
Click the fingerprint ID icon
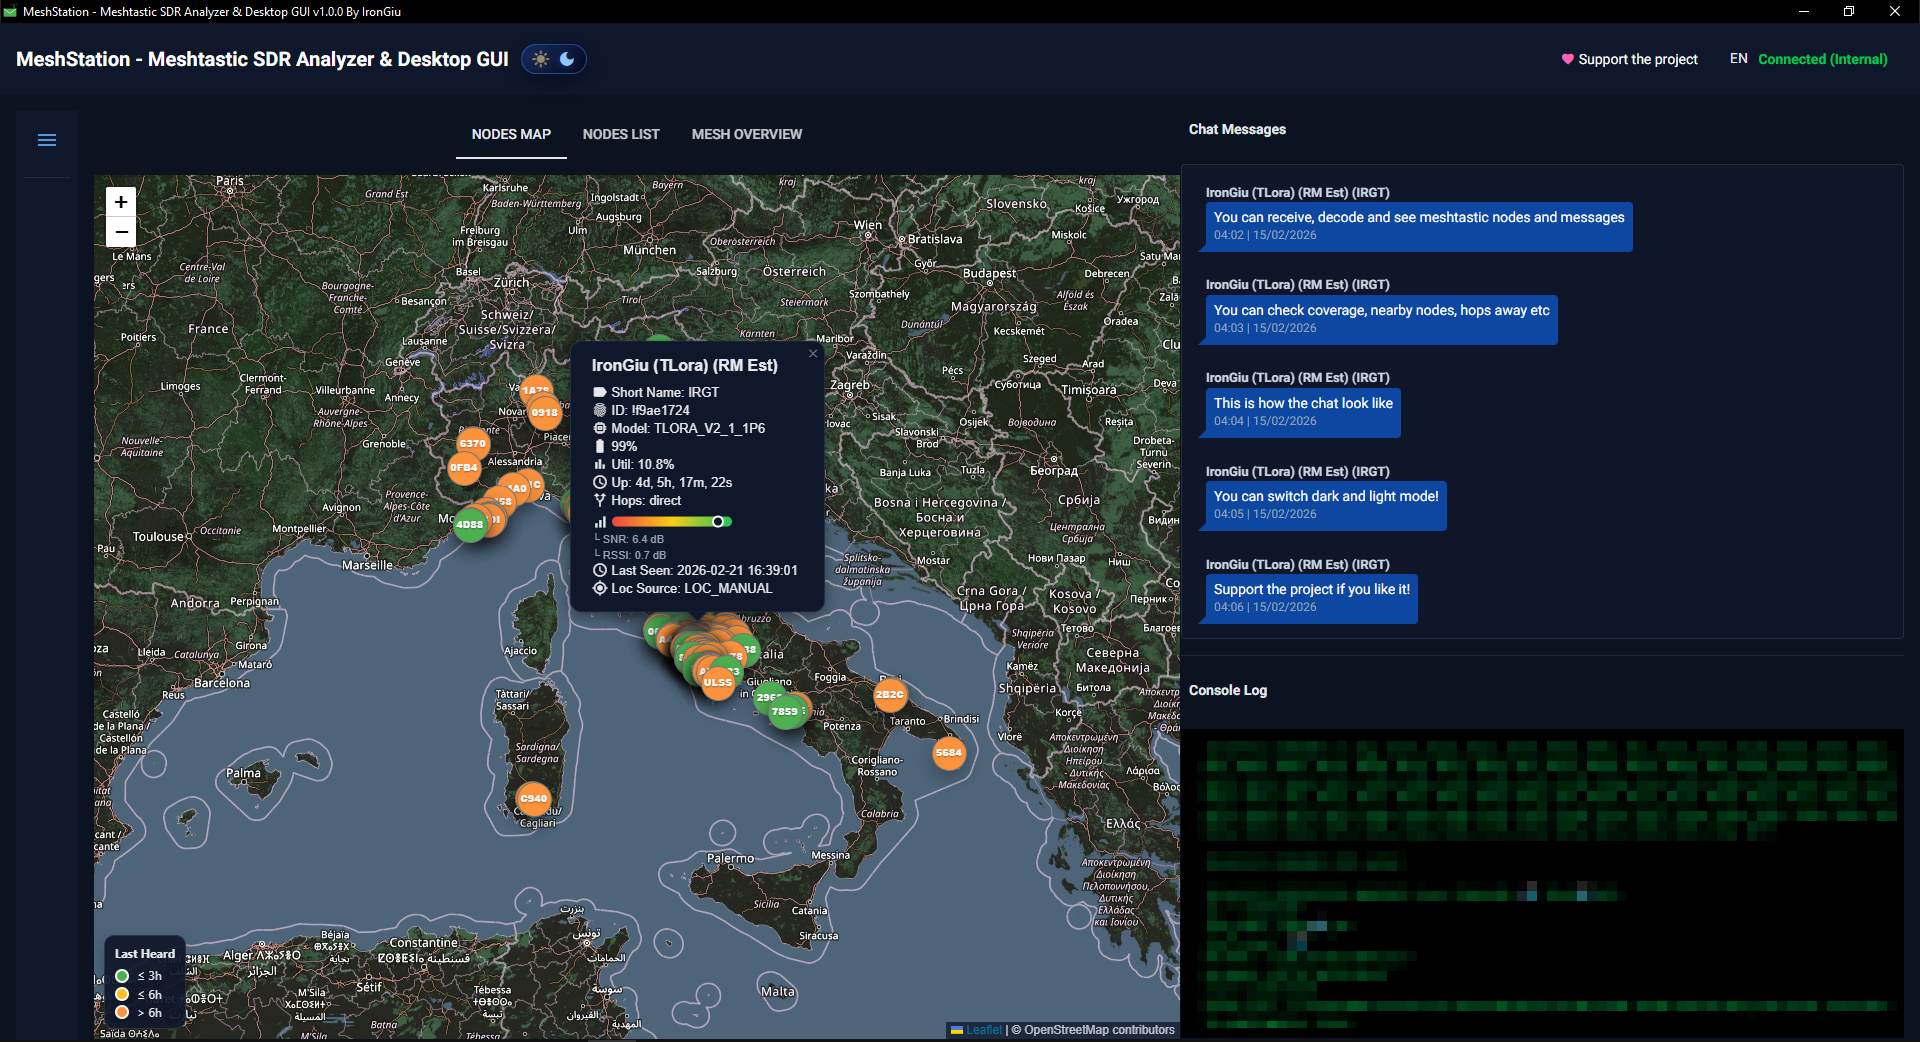tap(600, 410)
